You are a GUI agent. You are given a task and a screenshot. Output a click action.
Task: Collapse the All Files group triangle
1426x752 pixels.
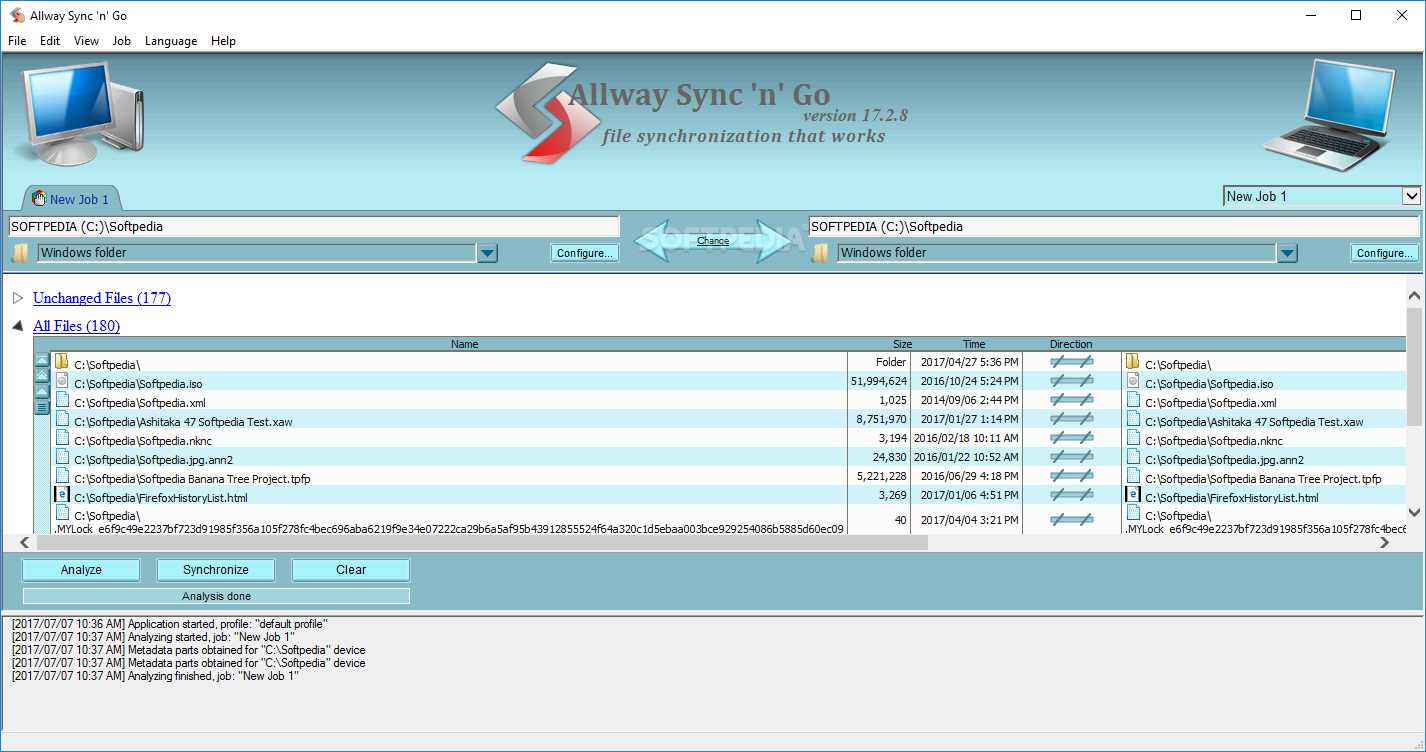pos(17,326)
